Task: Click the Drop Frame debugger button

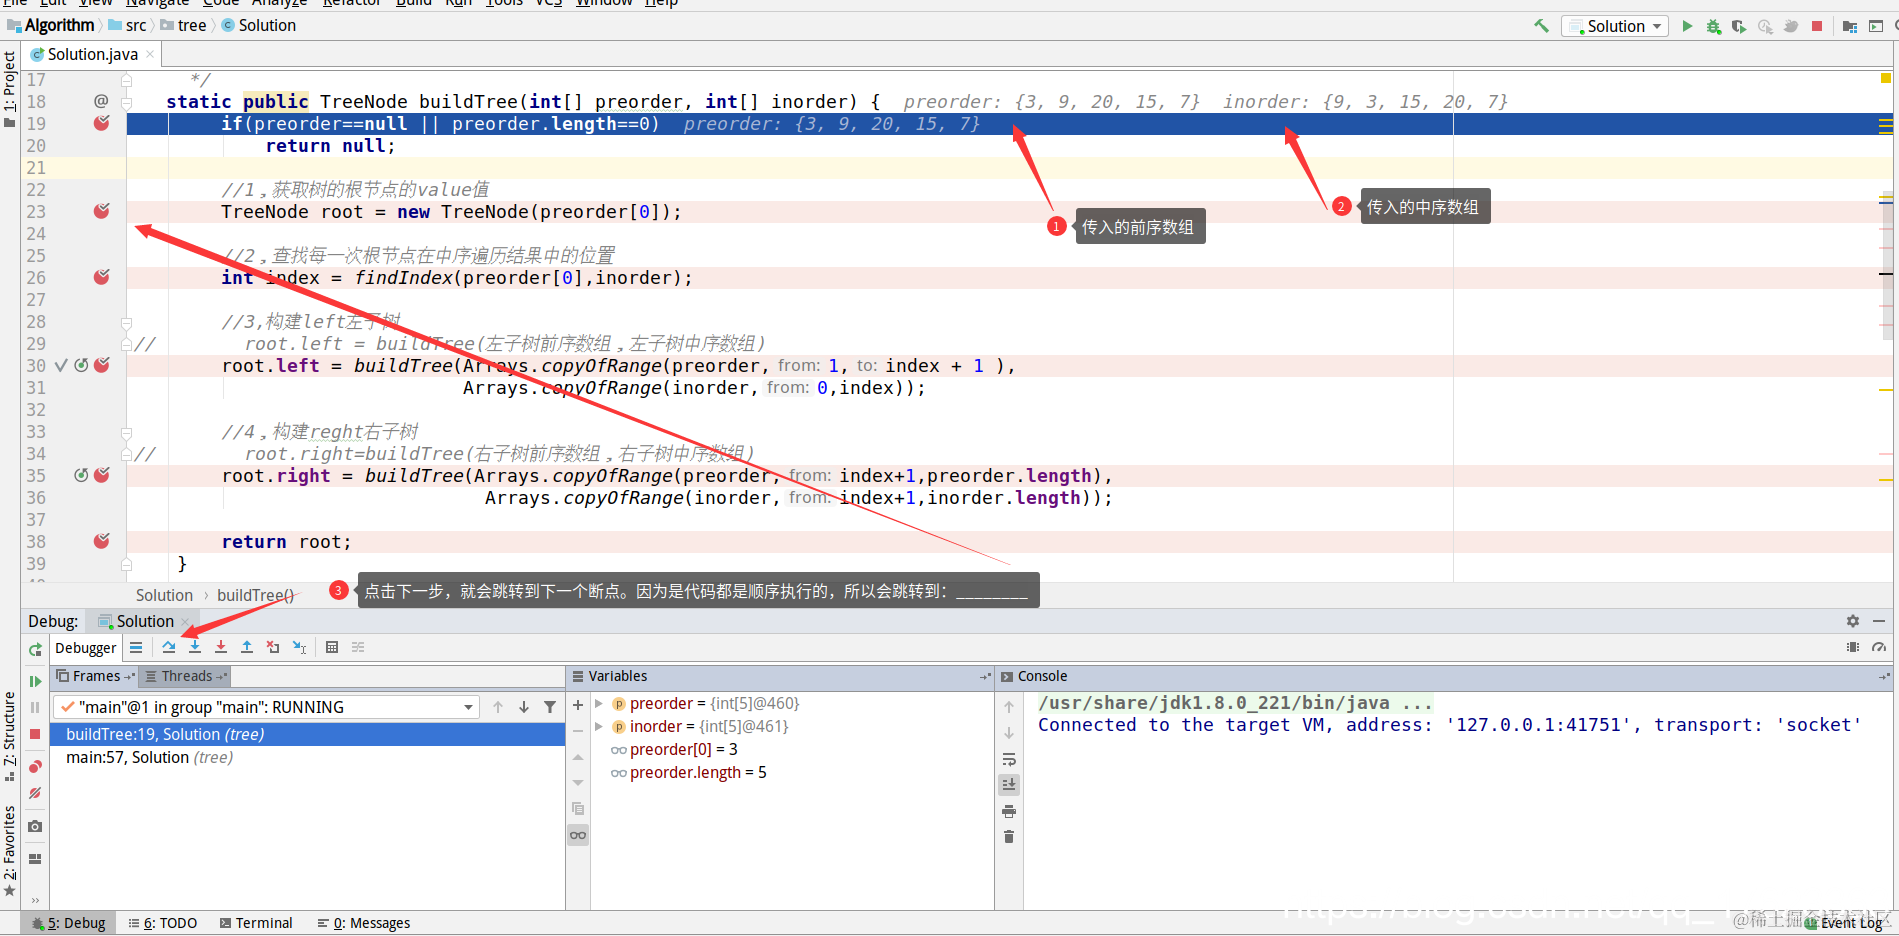Action: 273,648
